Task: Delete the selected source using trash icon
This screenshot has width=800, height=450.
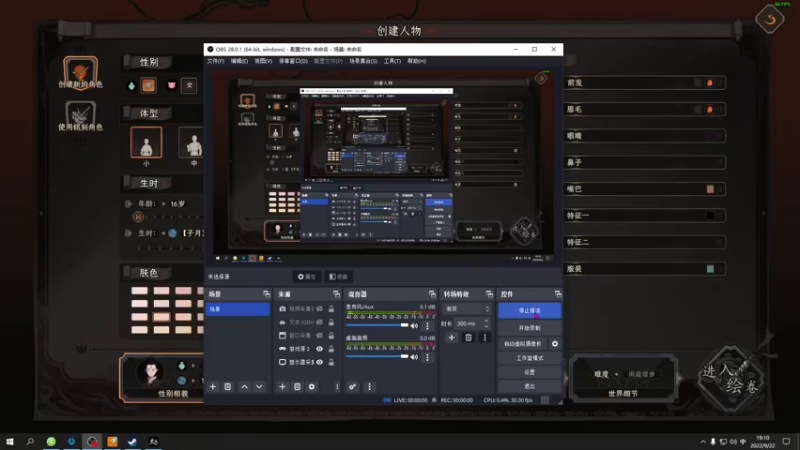Action: coord(297,387)
